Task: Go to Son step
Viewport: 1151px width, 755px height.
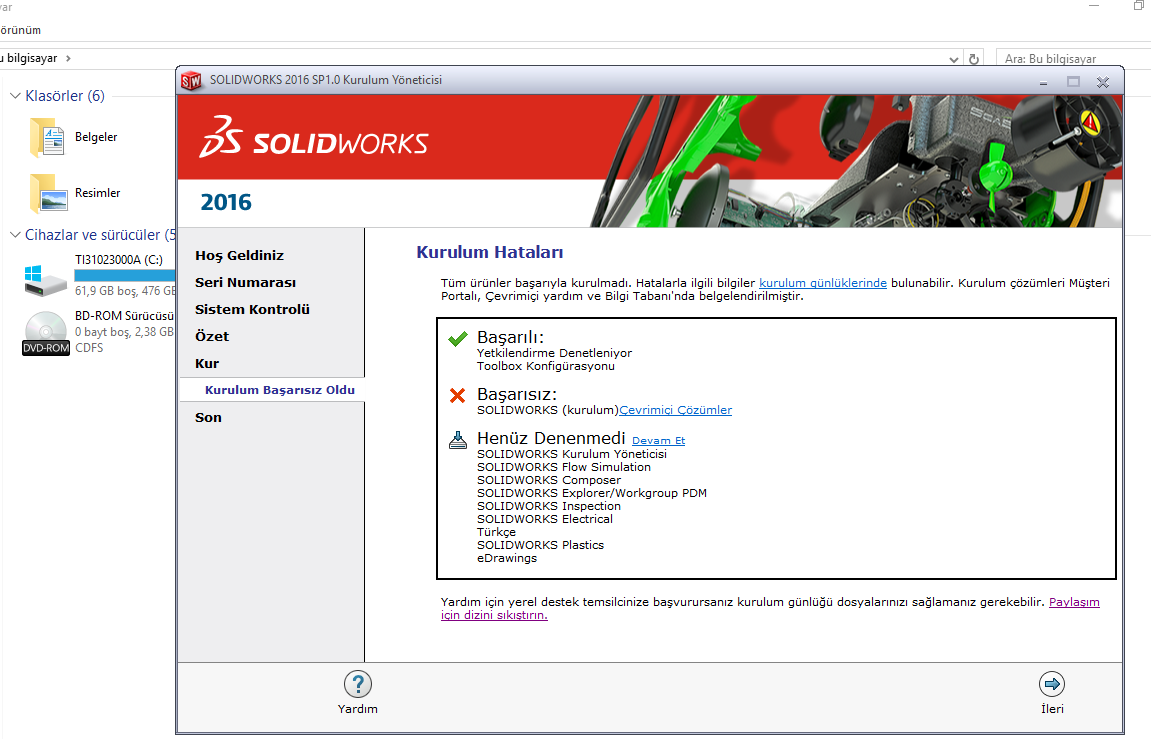Action: coord(208,417)
